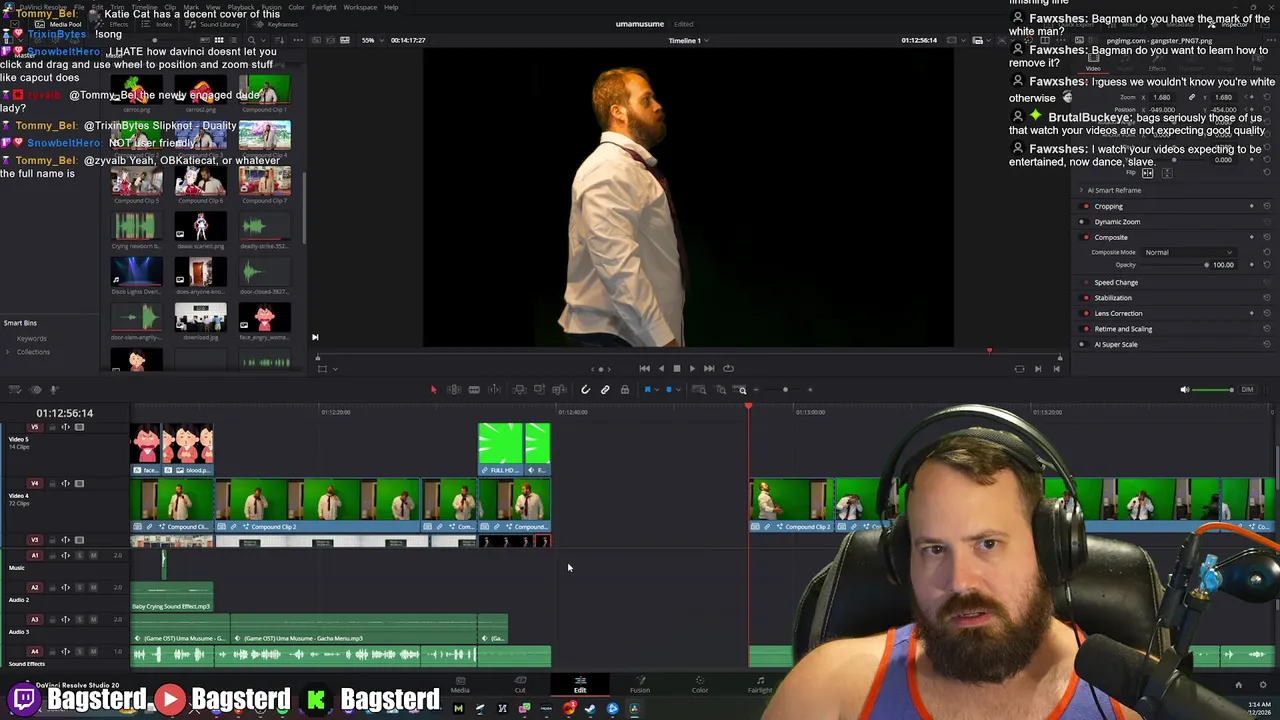Disable the Video 4 track

pyautogui.click(x=80, y=484)
